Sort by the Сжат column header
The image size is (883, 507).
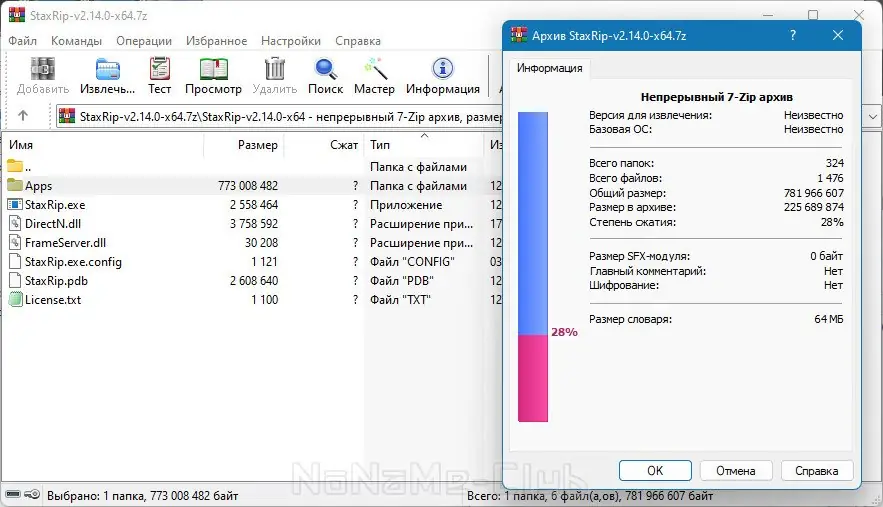point(324,145)
